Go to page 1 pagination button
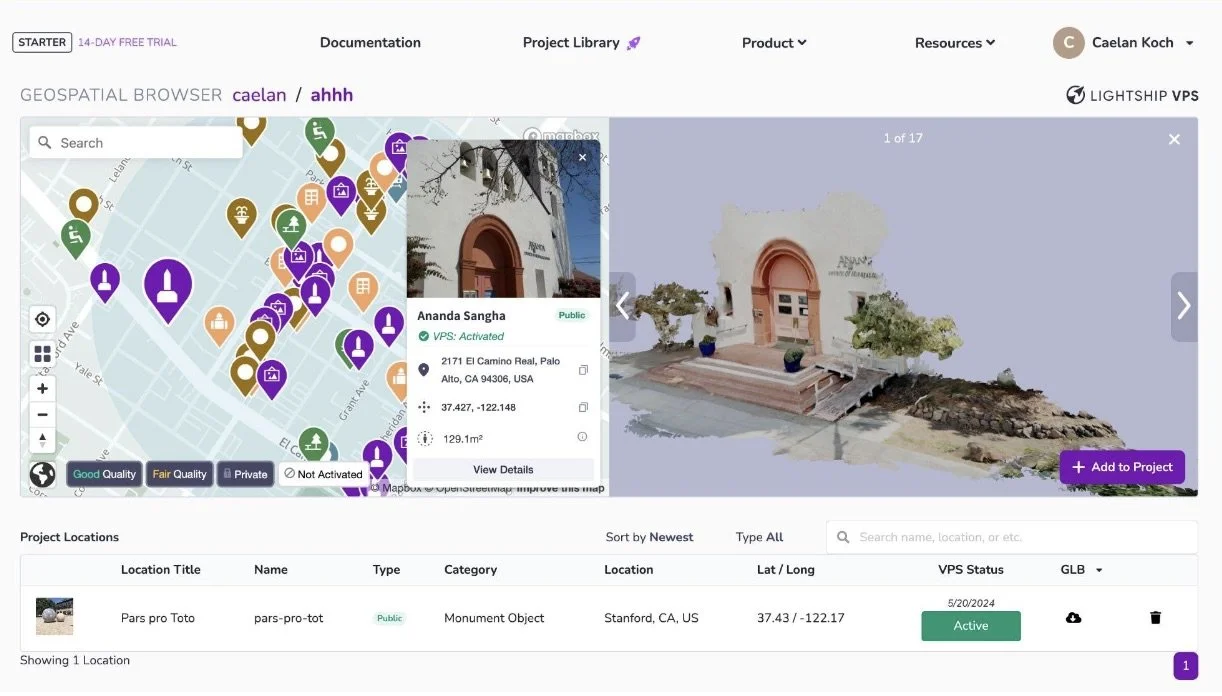 [1185, 666]
